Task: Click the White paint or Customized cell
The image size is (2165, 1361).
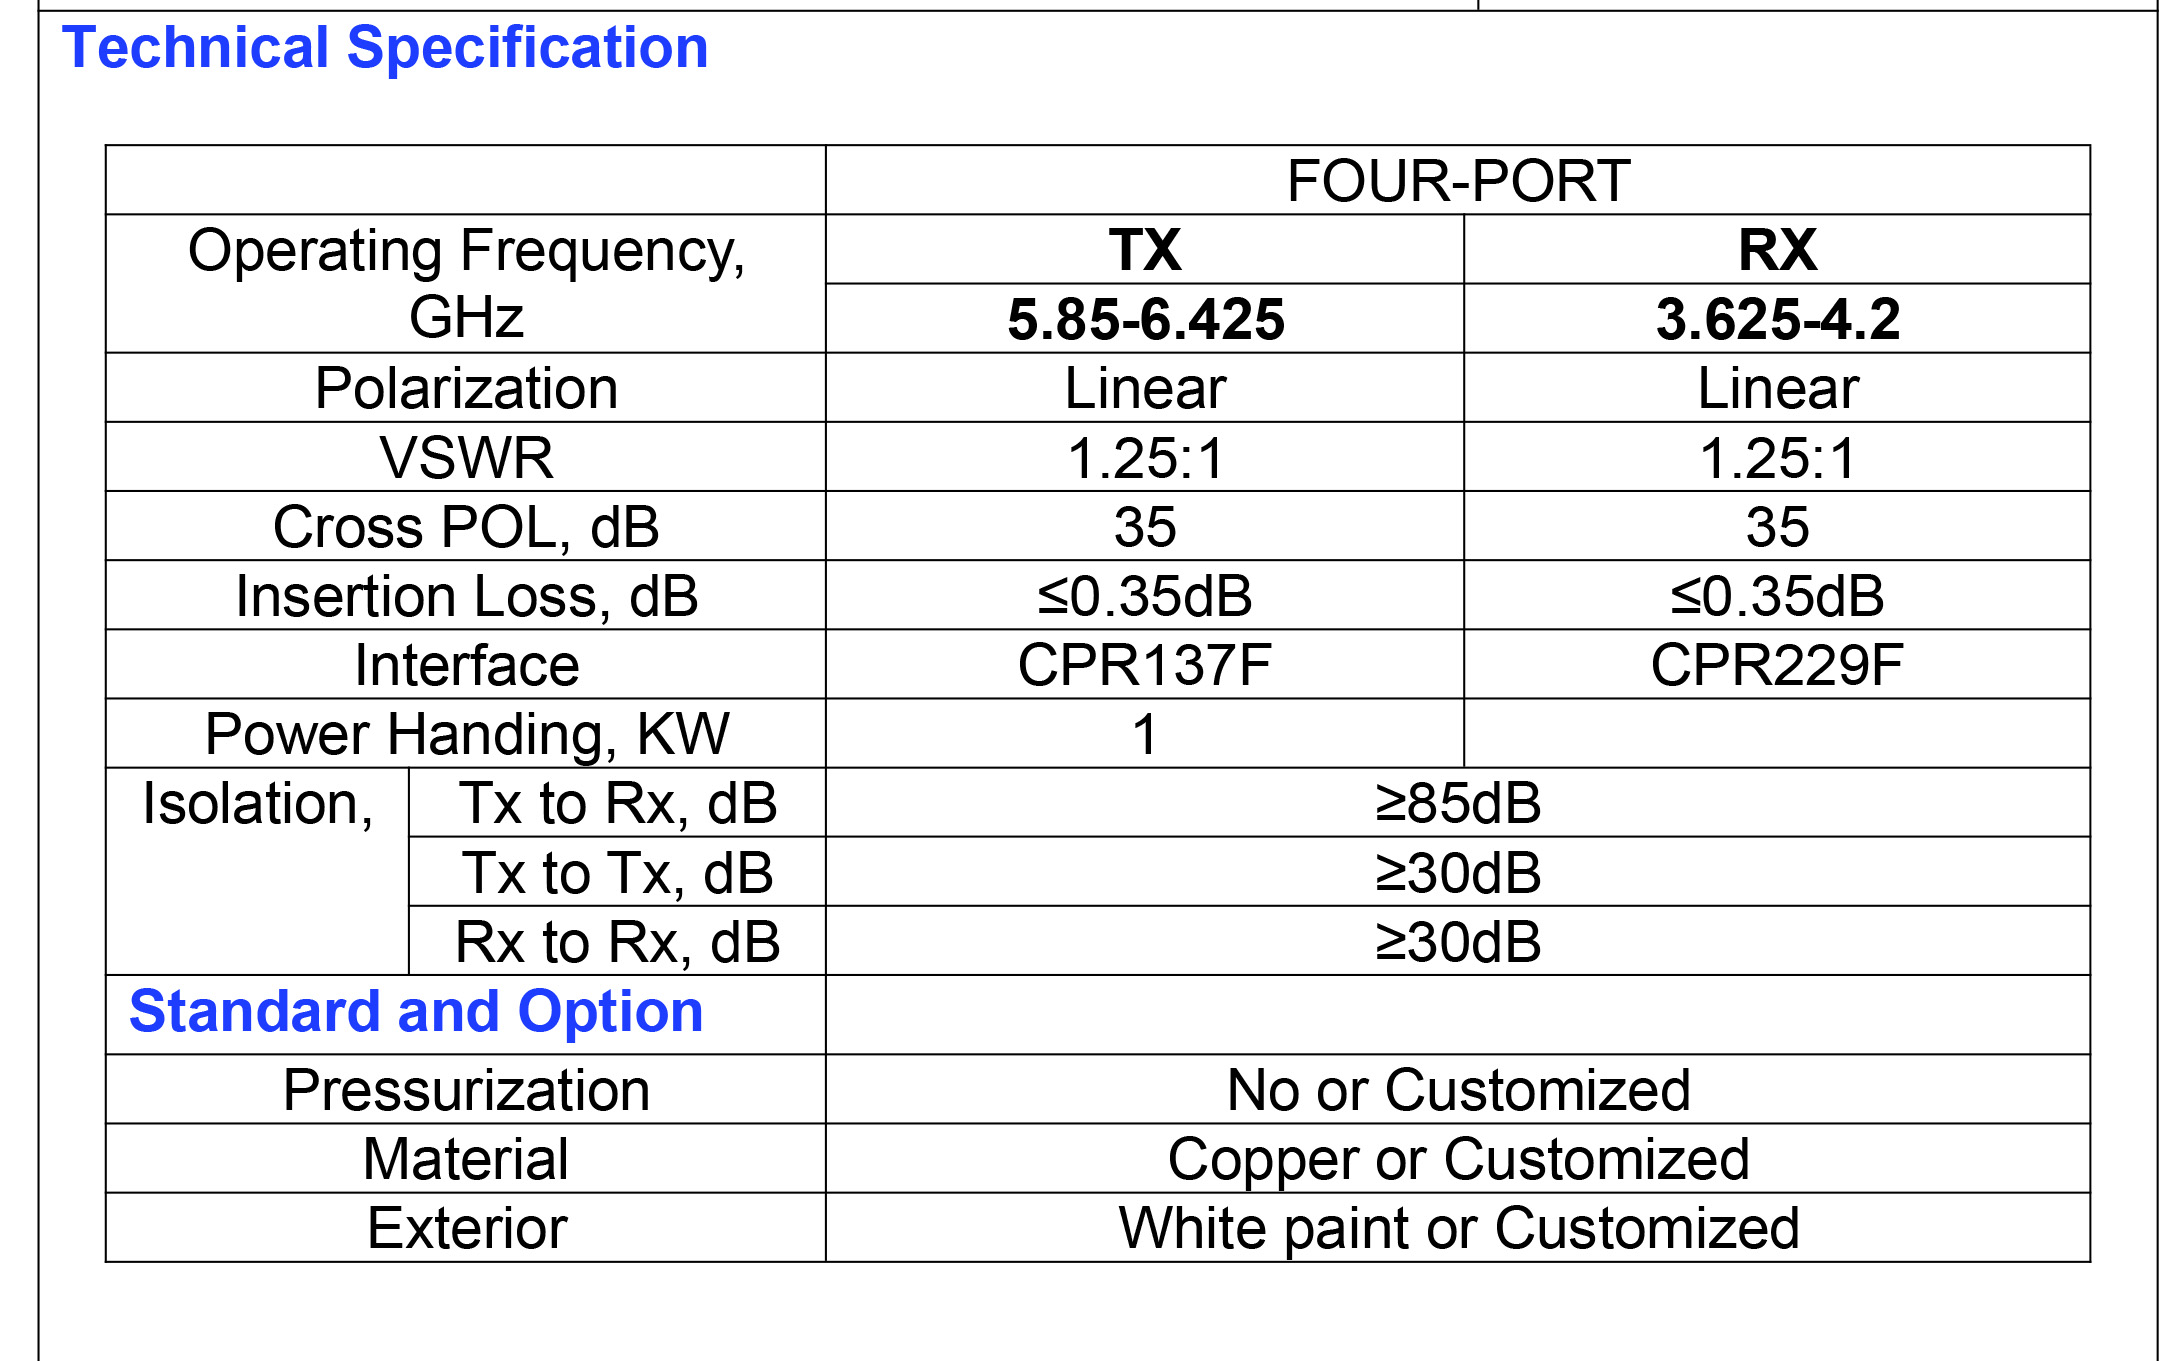Action: click(x=1457, y=1228)
